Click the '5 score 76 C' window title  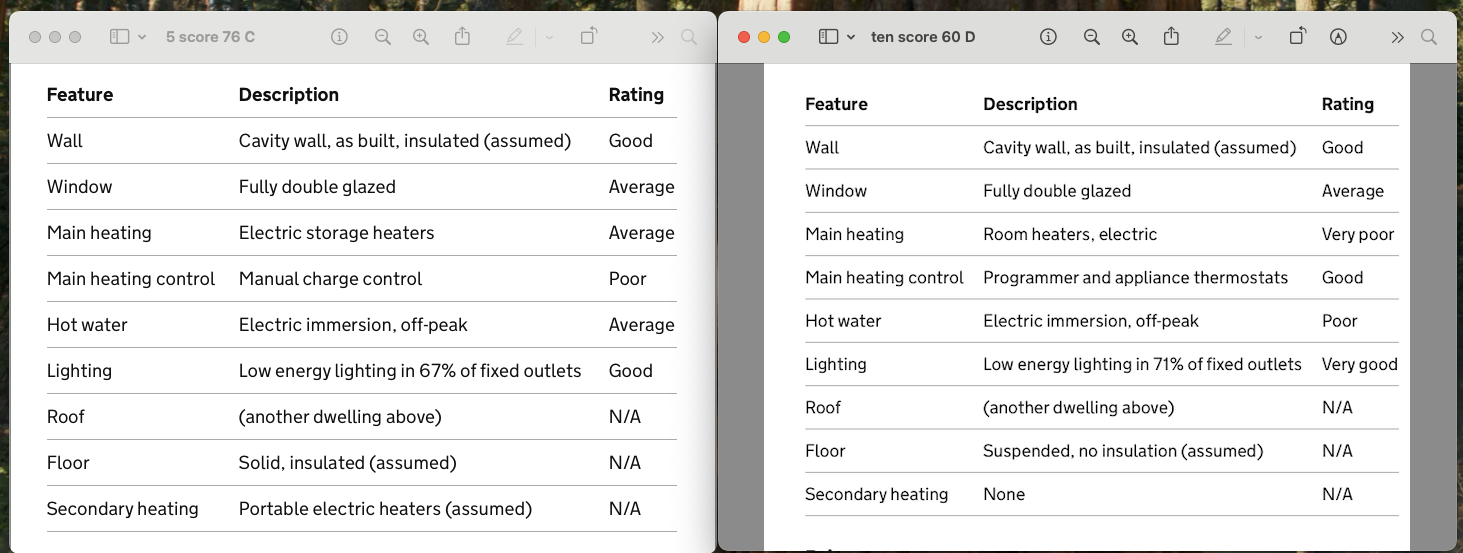tap(210, 37)
